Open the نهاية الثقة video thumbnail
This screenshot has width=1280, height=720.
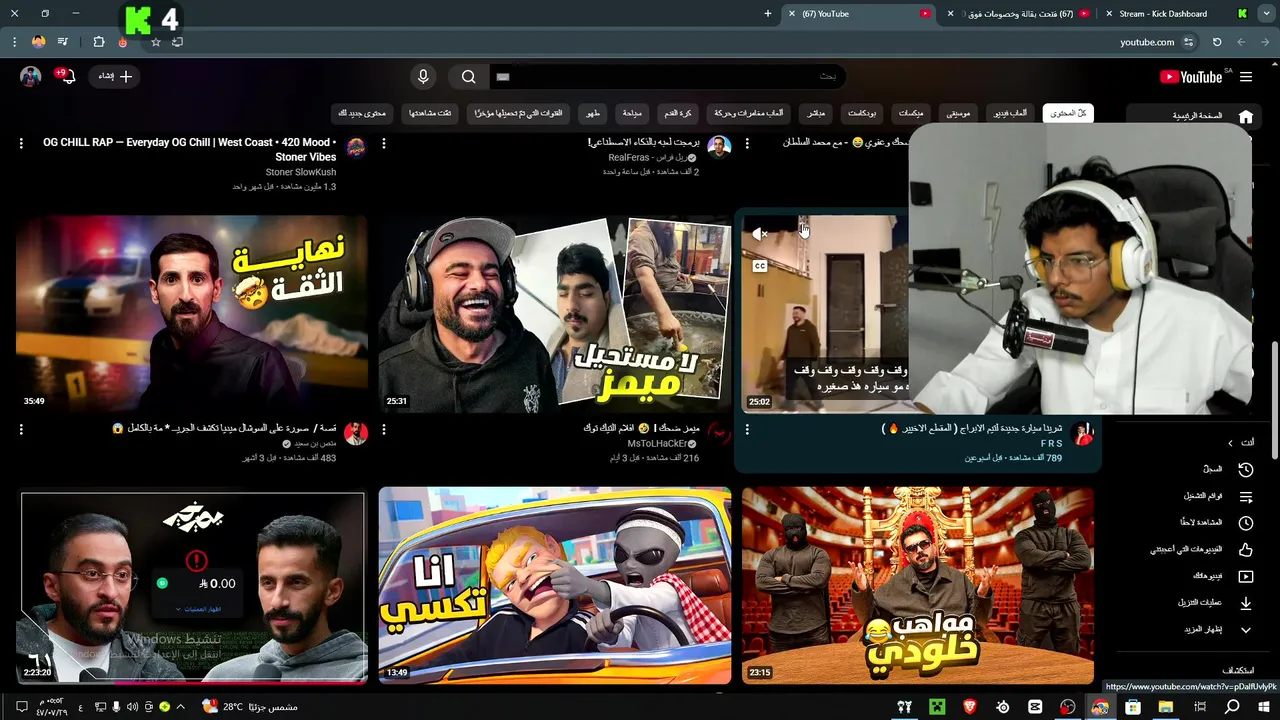tap(192, 313)
